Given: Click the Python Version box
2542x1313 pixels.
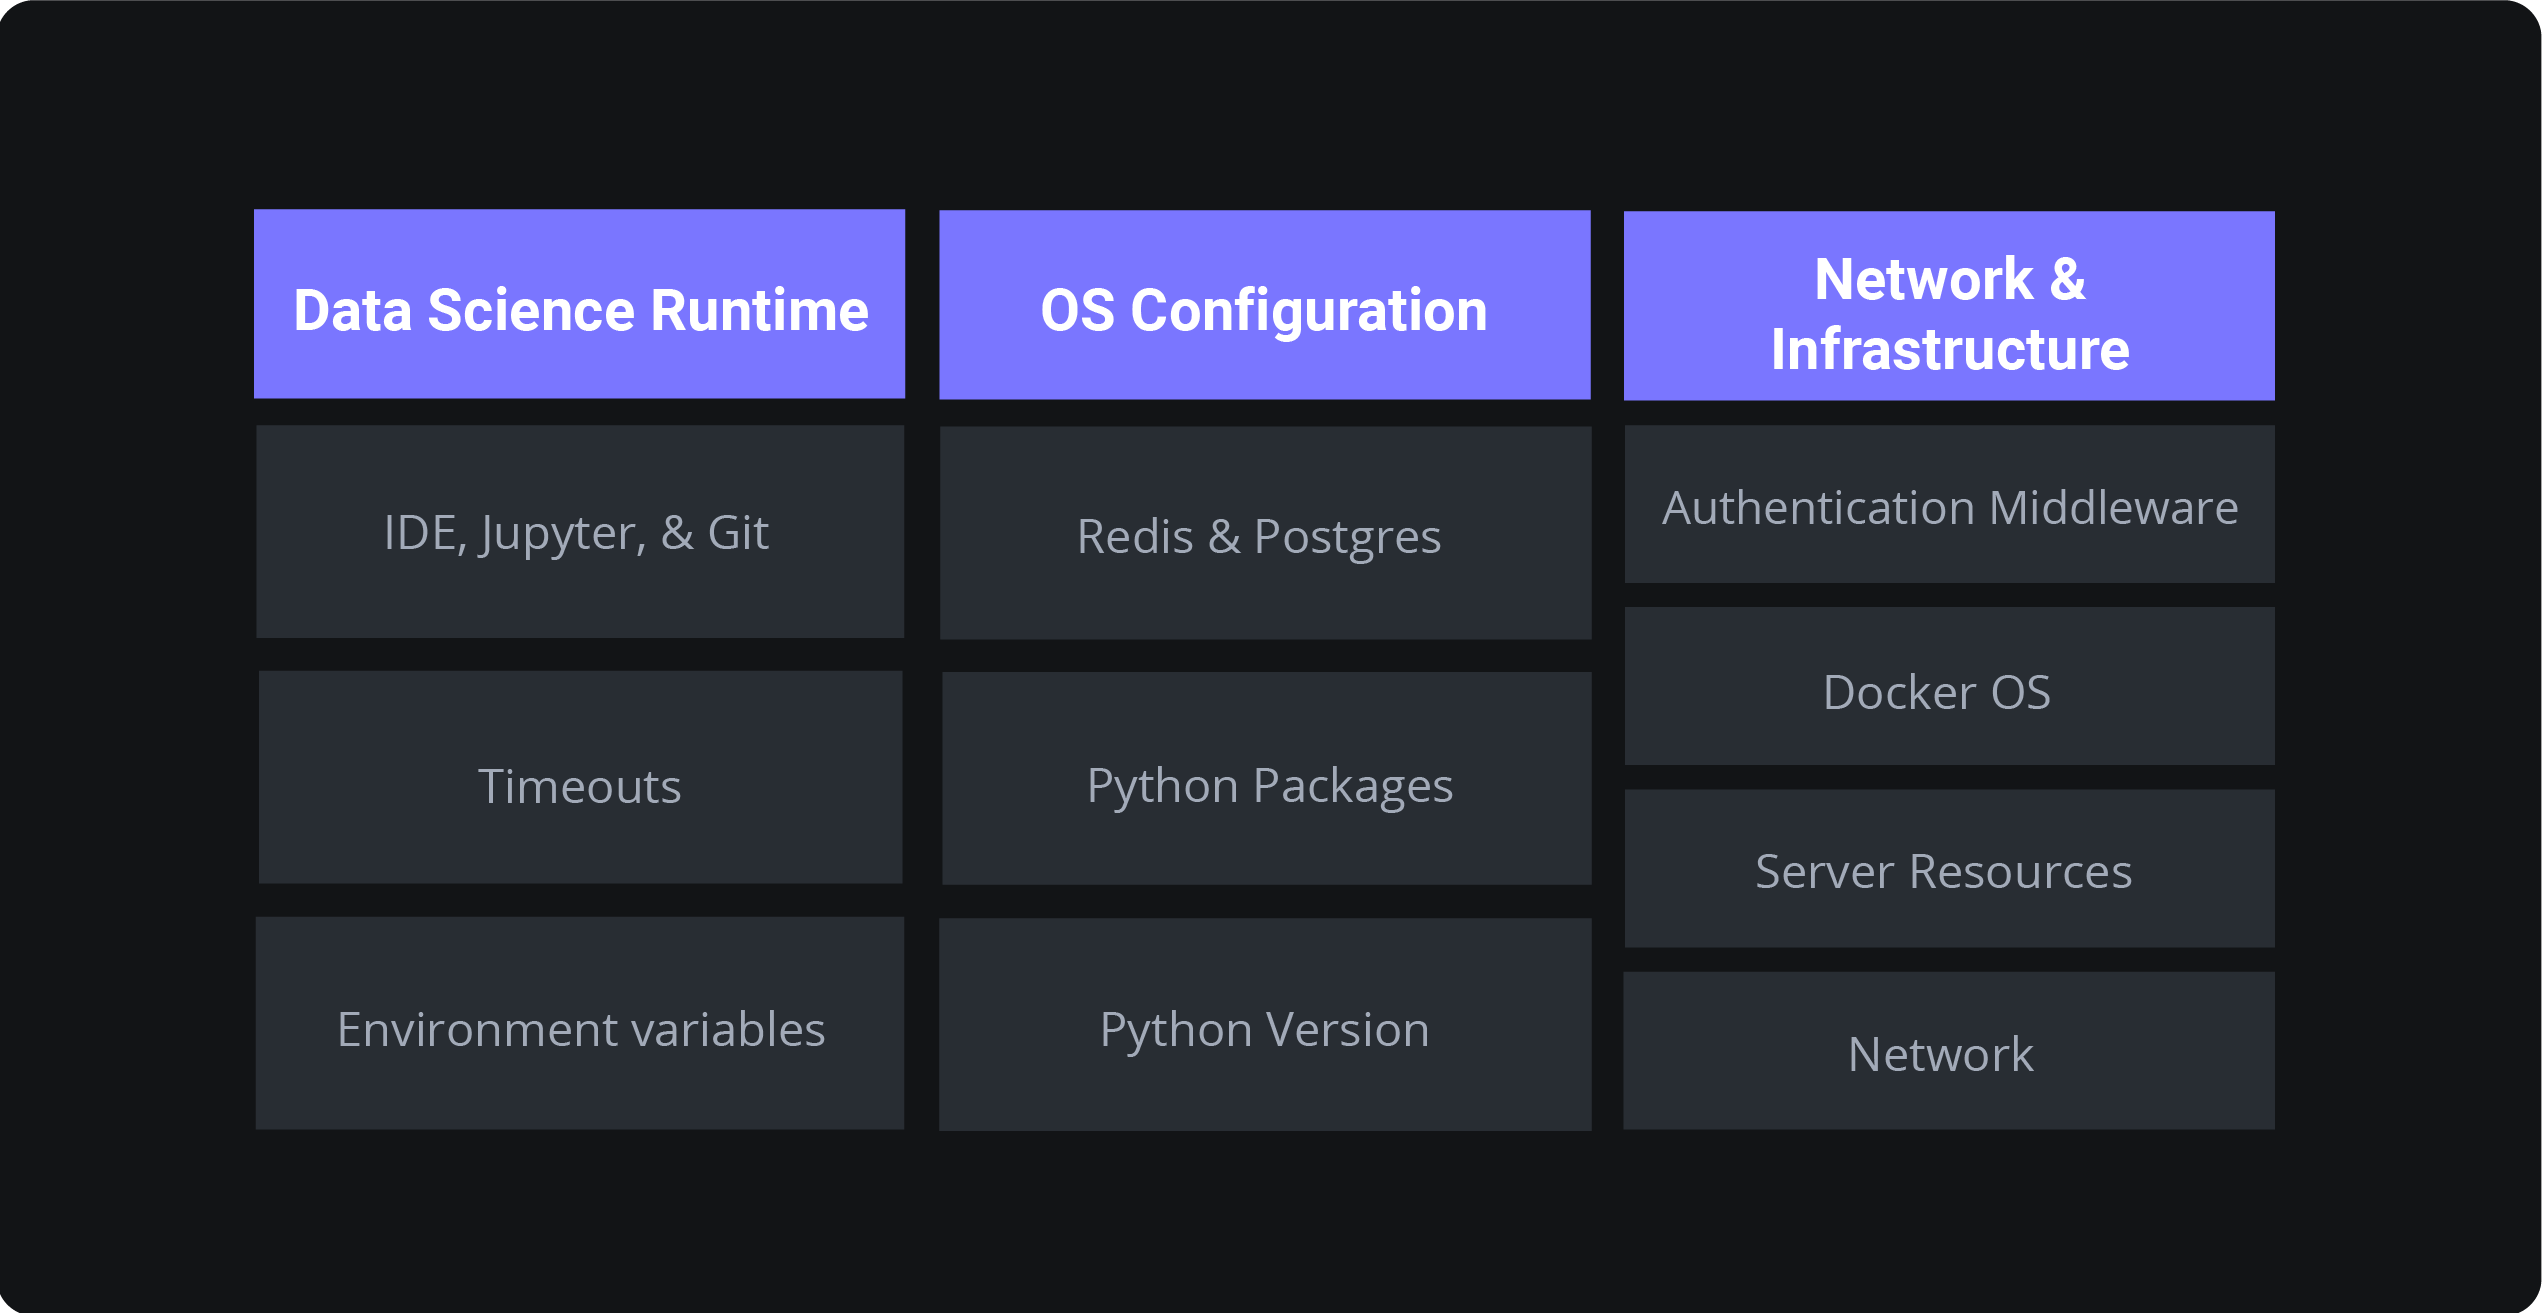Looking at the screenshot, I should [x=1265, y=1025].
